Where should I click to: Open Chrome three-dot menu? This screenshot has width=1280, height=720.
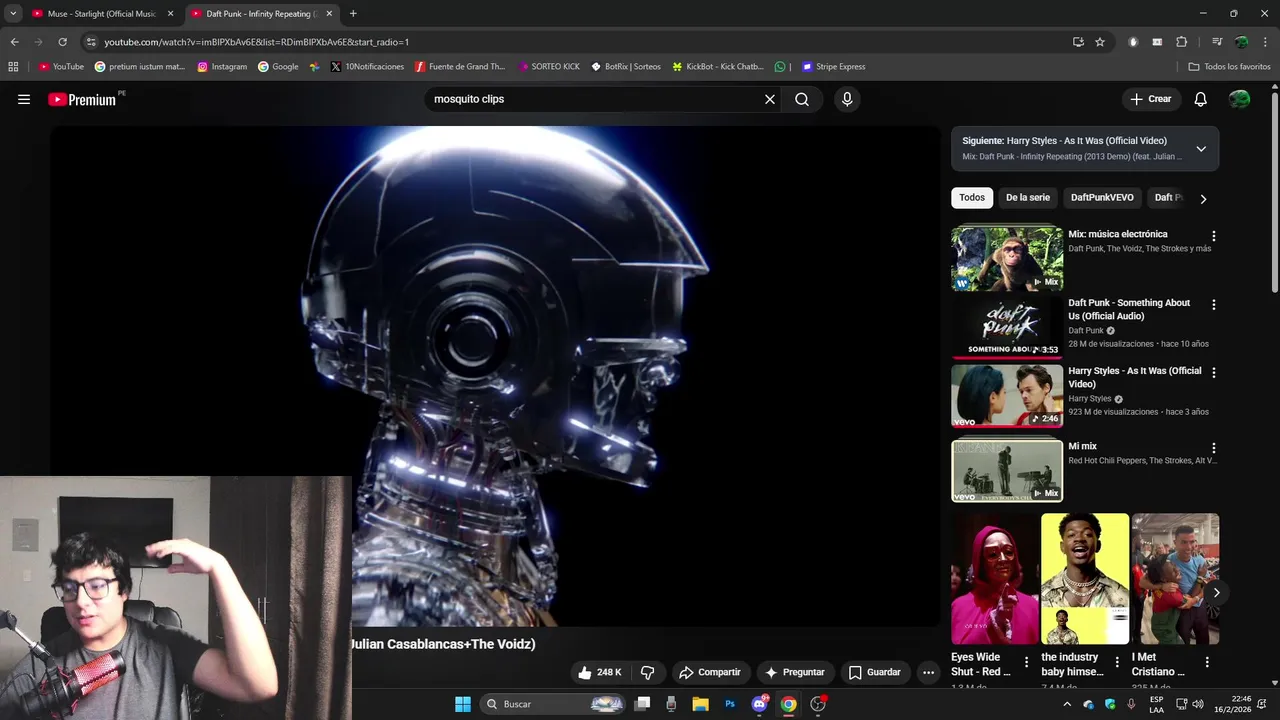(x=1266, y=42)
